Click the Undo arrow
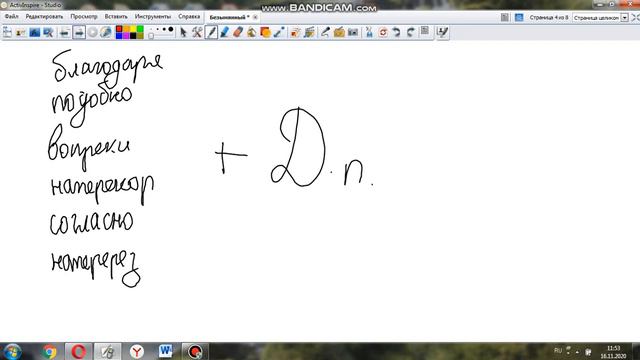Viewport: 640px width, 360px height. 396,32
